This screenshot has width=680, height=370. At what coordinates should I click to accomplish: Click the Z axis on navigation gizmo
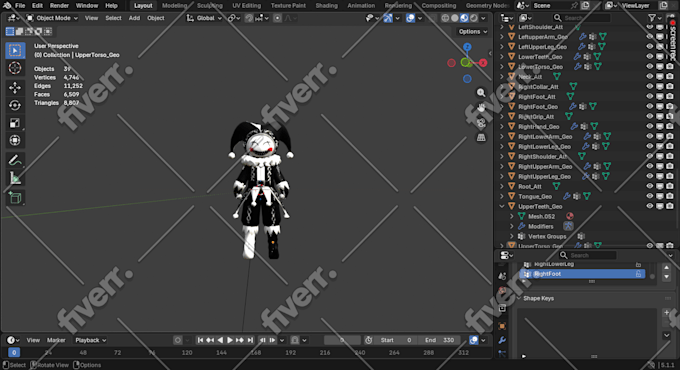point(467,47)
